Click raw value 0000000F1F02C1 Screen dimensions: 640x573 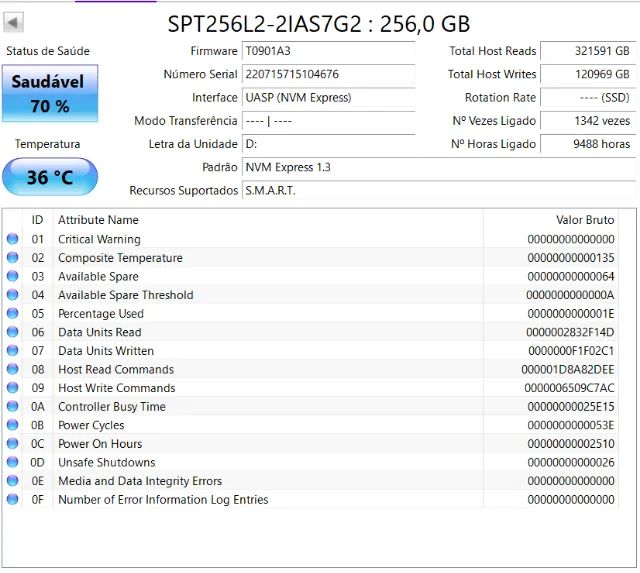[x=571, y=351]
